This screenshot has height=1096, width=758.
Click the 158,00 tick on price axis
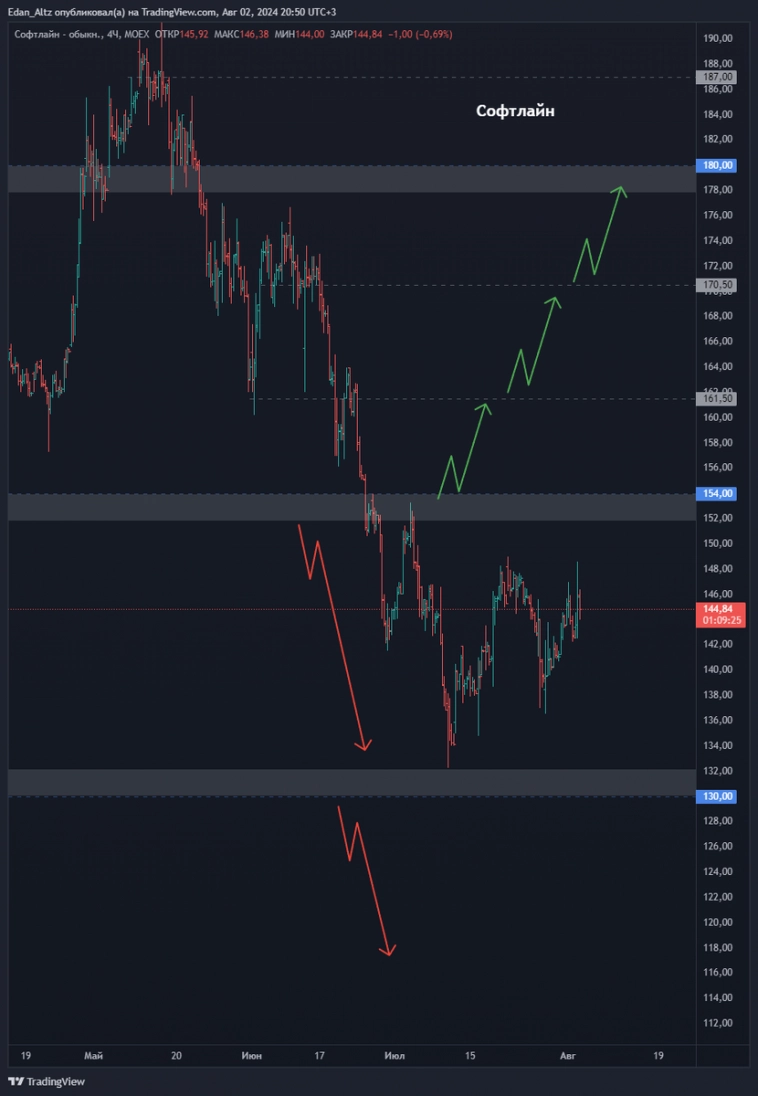point(718,442)
